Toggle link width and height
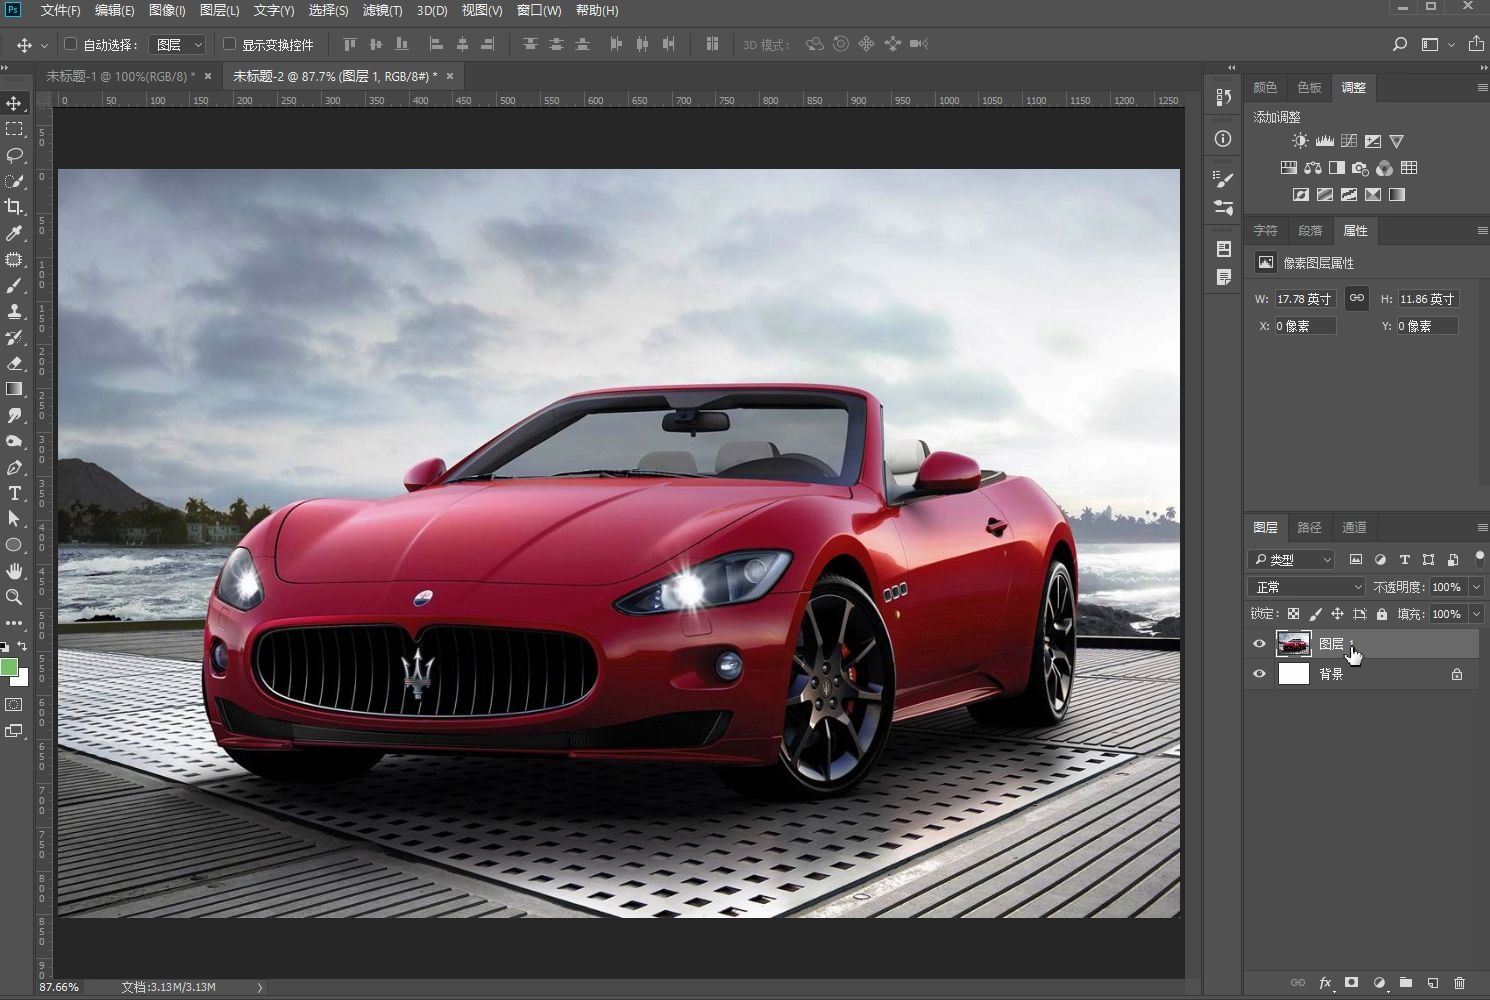 (x=1356, y=298)
